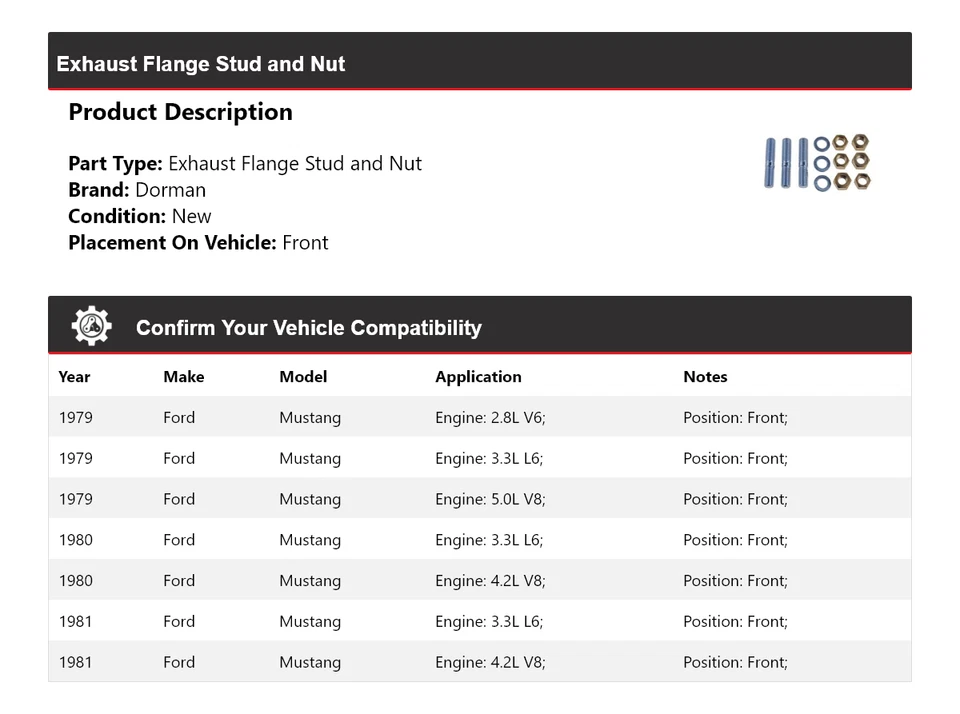Image resolution: width=960 pixels, height=714 pixels.
Task: Open the stud and nut product thumbnail
Action: click(817, 163)
